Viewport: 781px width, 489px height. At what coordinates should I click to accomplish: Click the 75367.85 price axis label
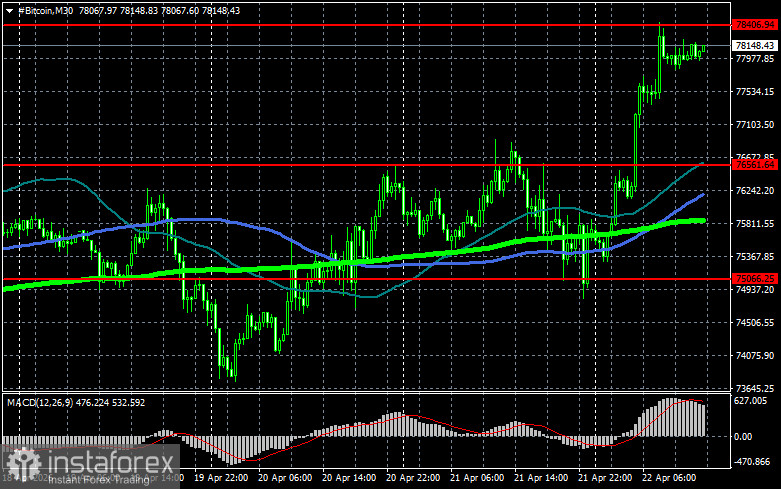coord(755,256)
